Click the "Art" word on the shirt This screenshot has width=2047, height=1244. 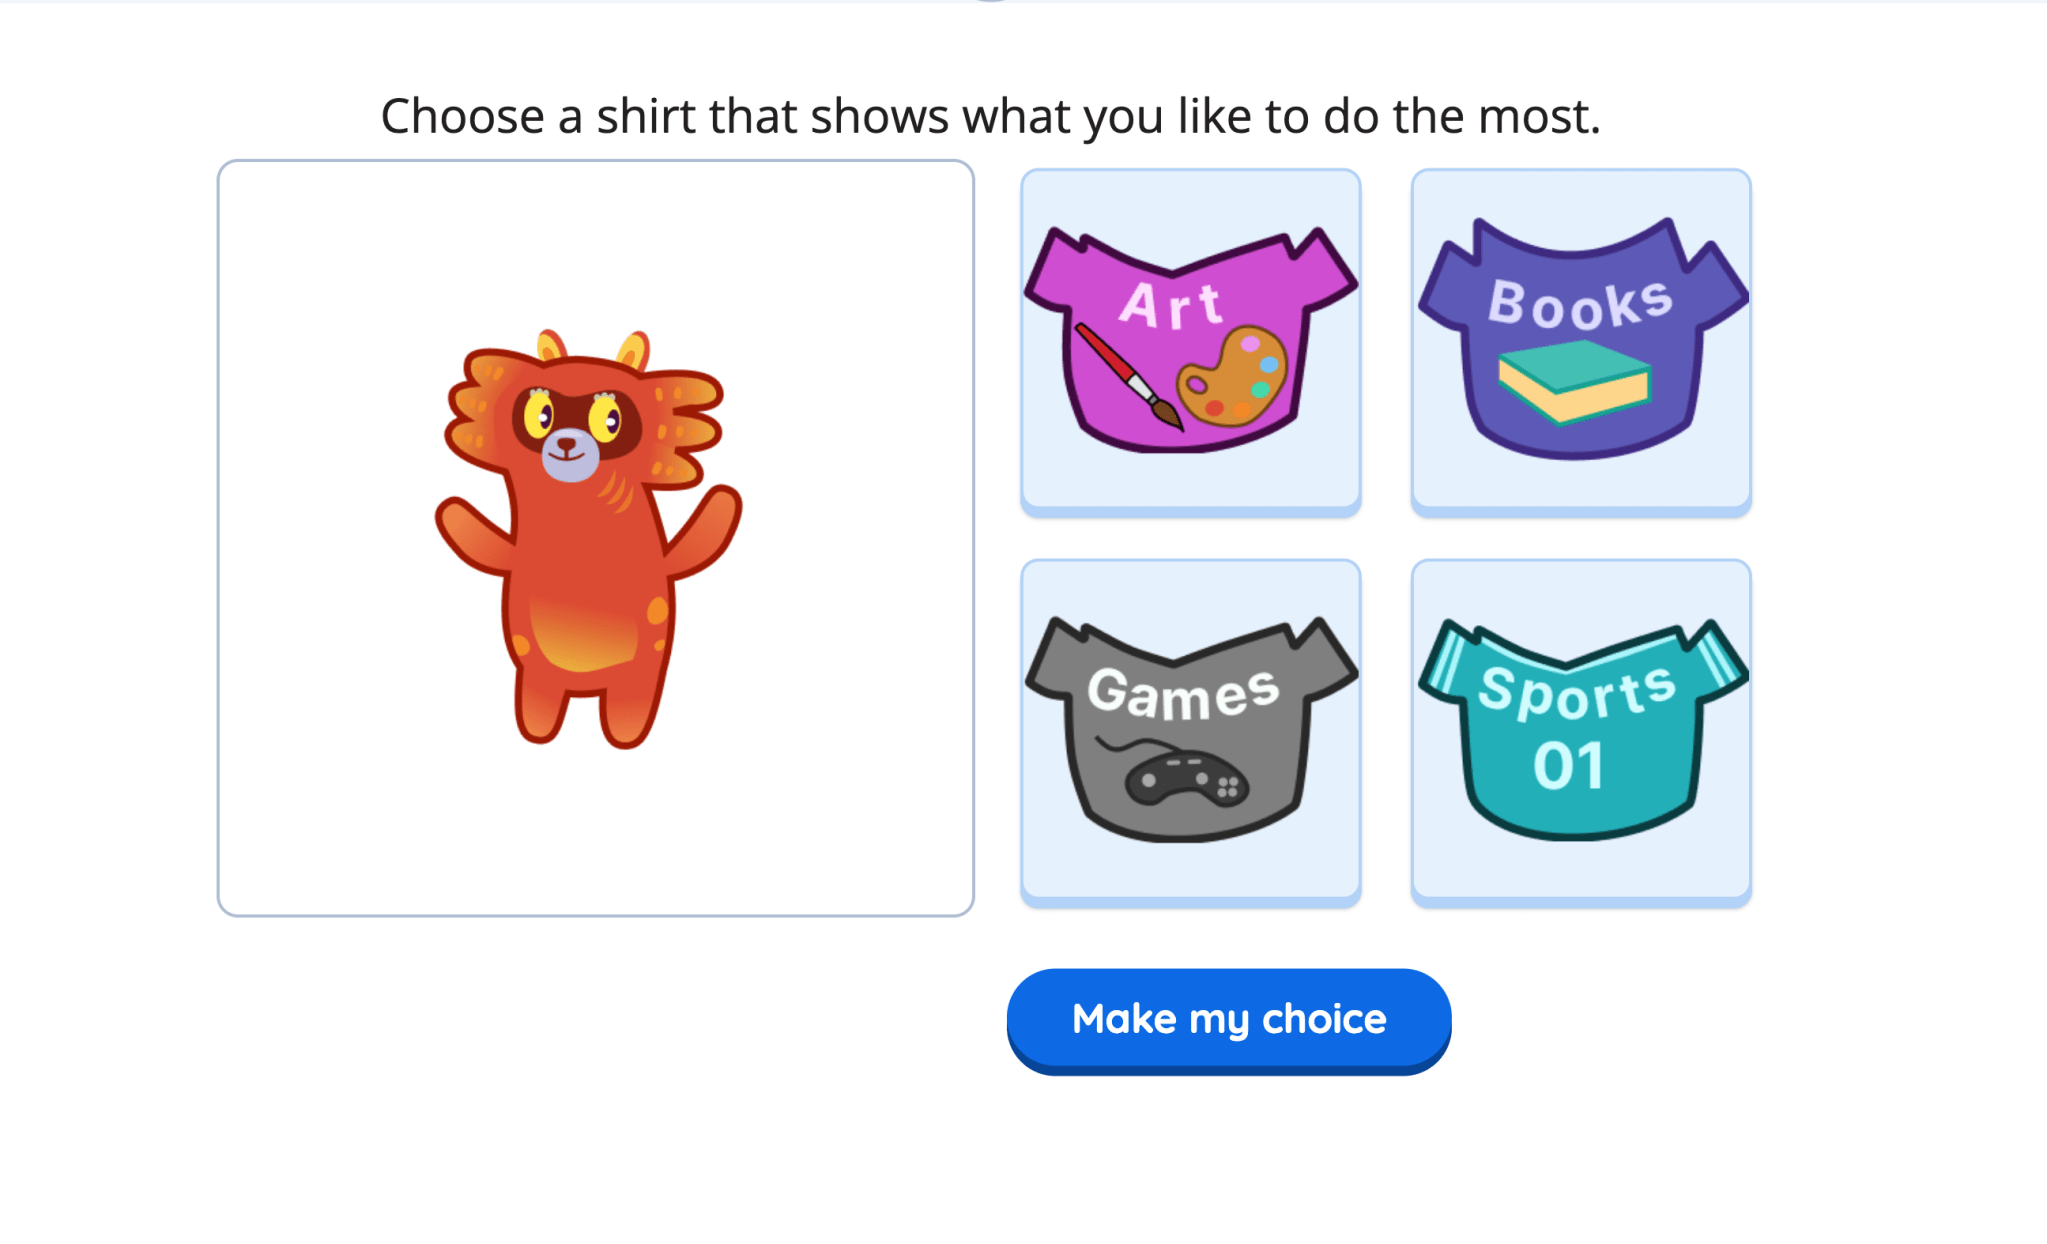point(1170,305)
